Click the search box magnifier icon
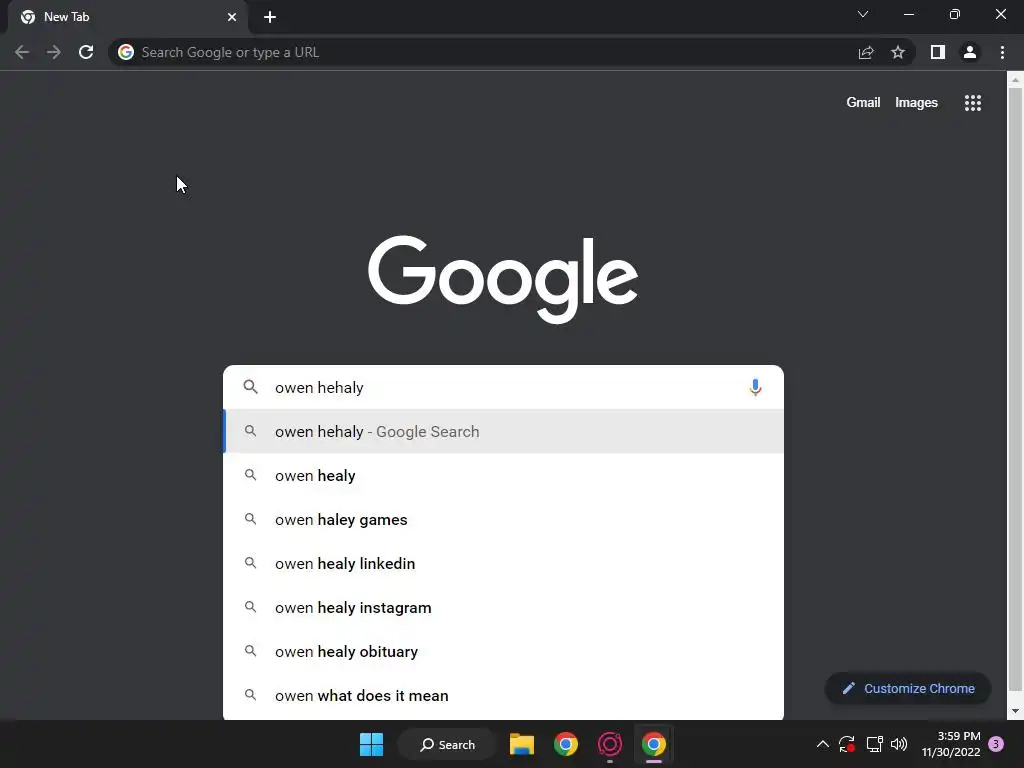Viewport: 1024px width, 768px height. tap(251, 387)
